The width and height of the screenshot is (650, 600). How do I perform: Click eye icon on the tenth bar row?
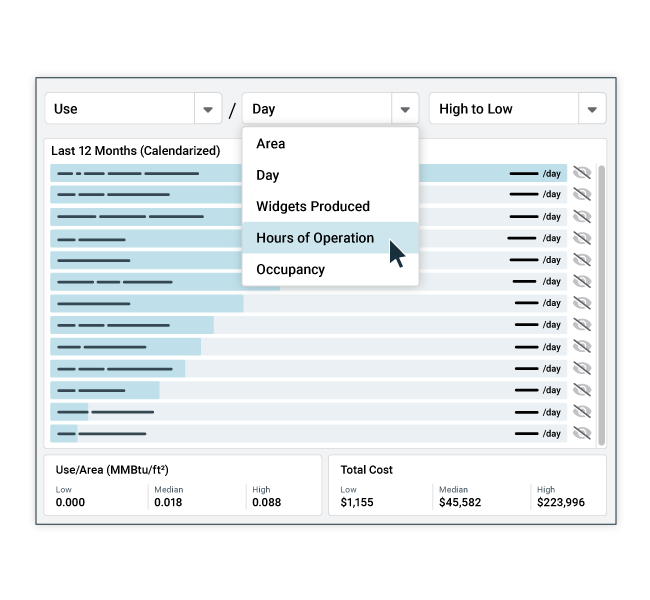582,368
